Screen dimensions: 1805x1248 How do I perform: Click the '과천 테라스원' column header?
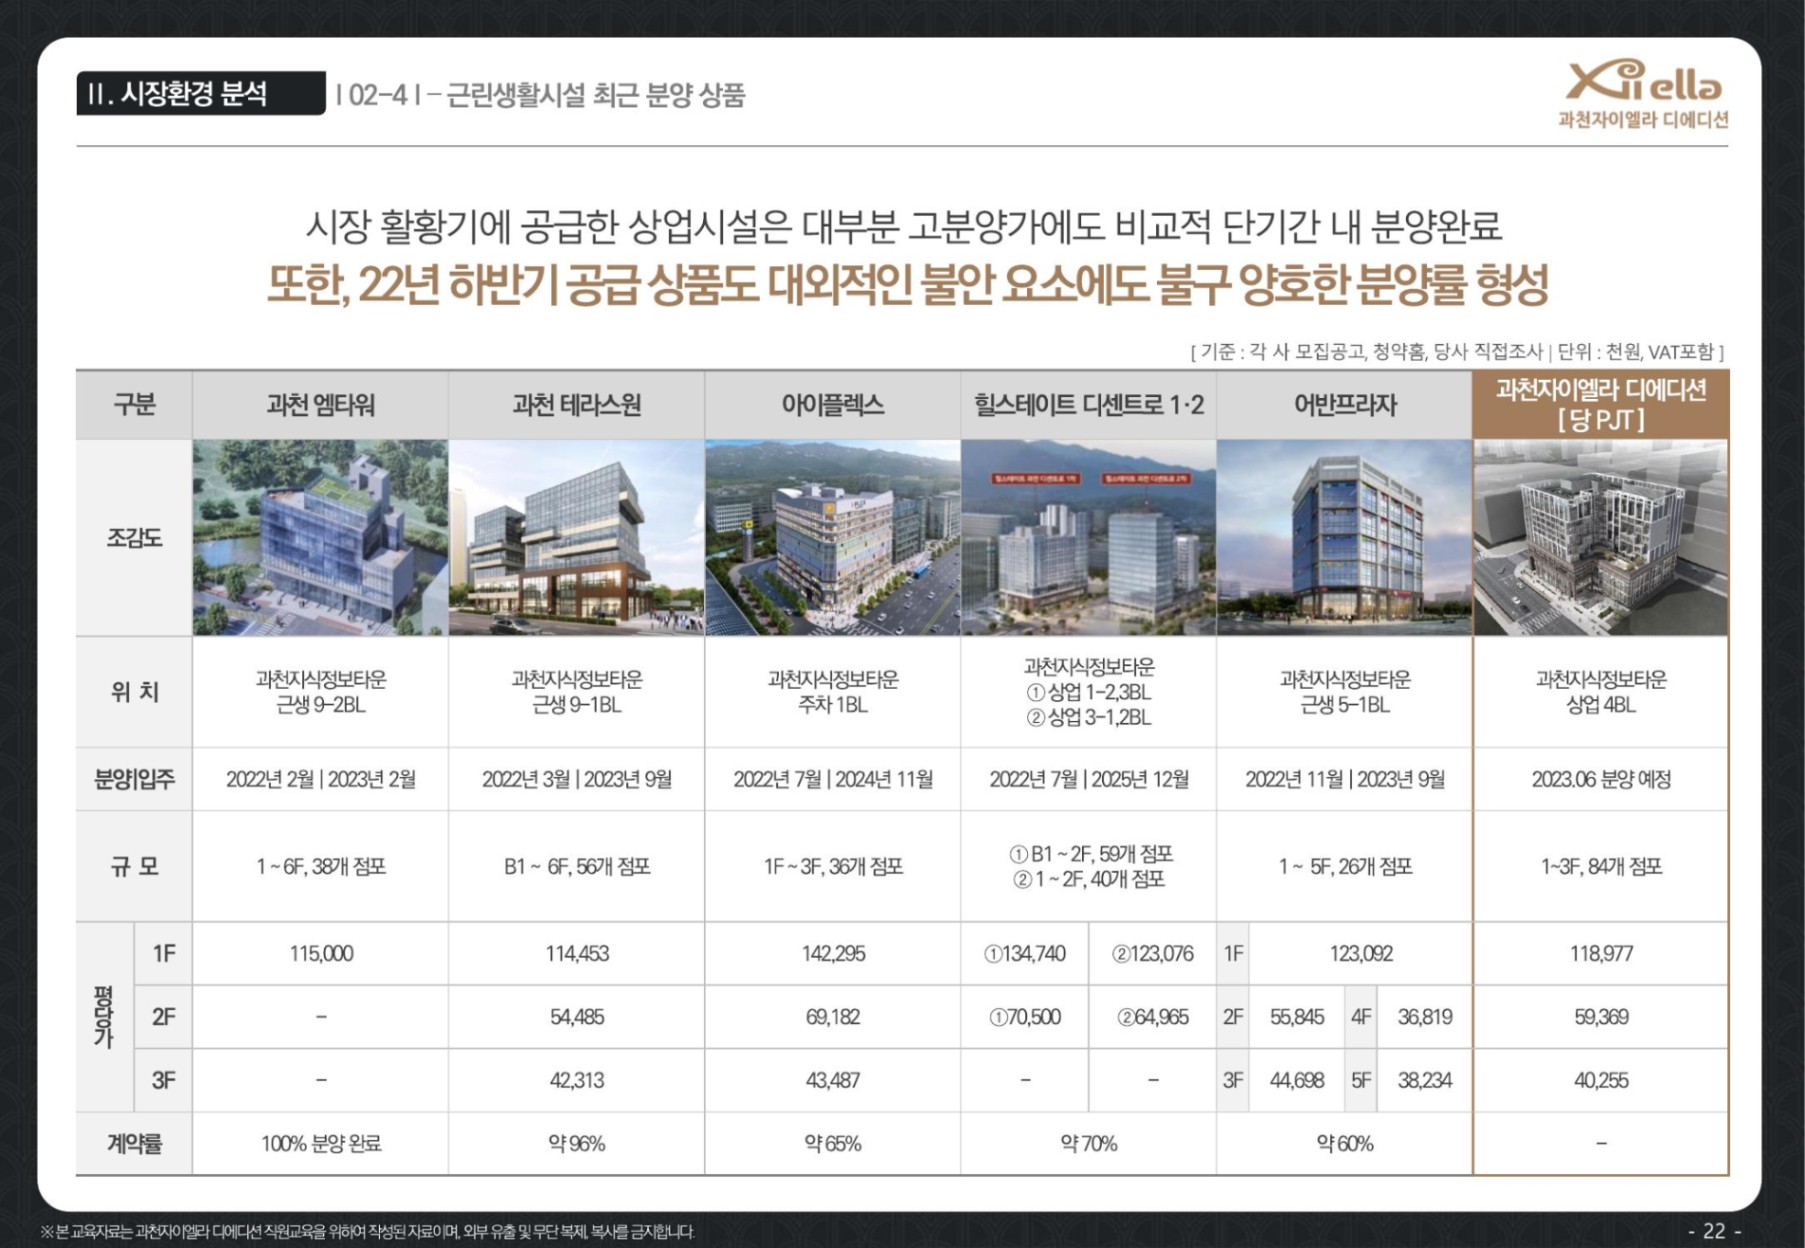(x=577, y=405)
